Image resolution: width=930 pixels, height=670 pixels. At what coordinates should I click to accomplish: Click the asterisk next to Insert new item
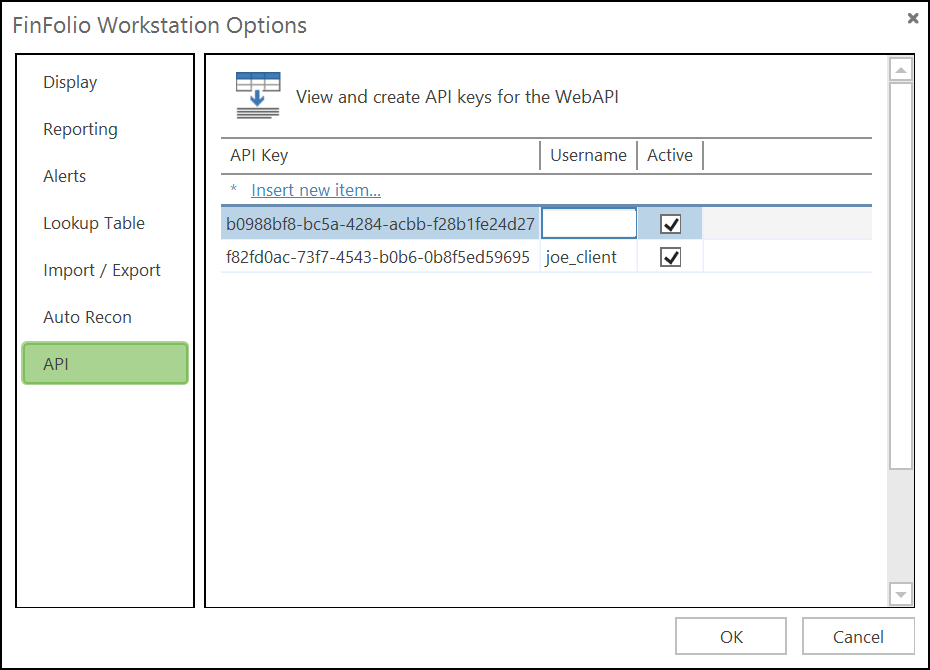point(232,190)
